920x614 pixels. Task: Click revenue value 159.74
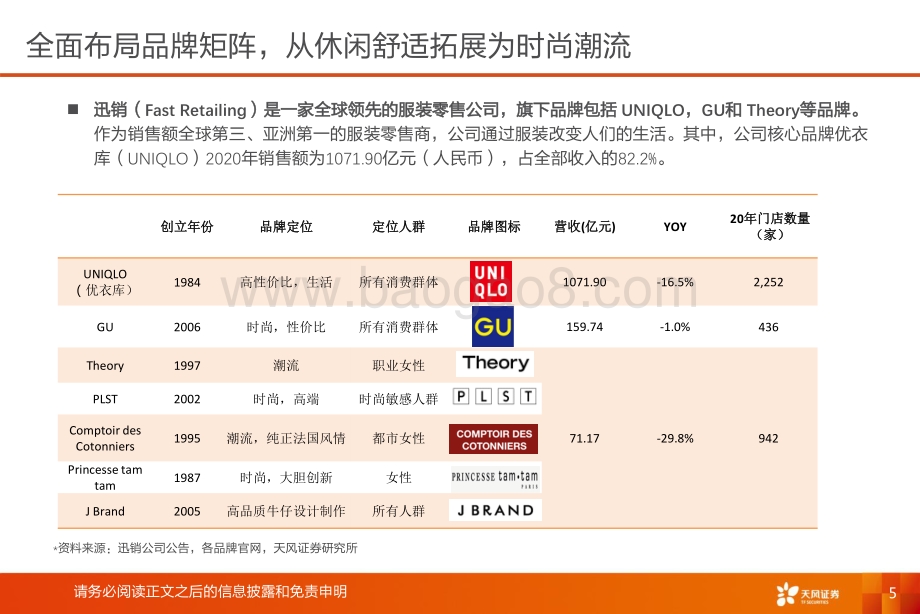coord(585,327)
